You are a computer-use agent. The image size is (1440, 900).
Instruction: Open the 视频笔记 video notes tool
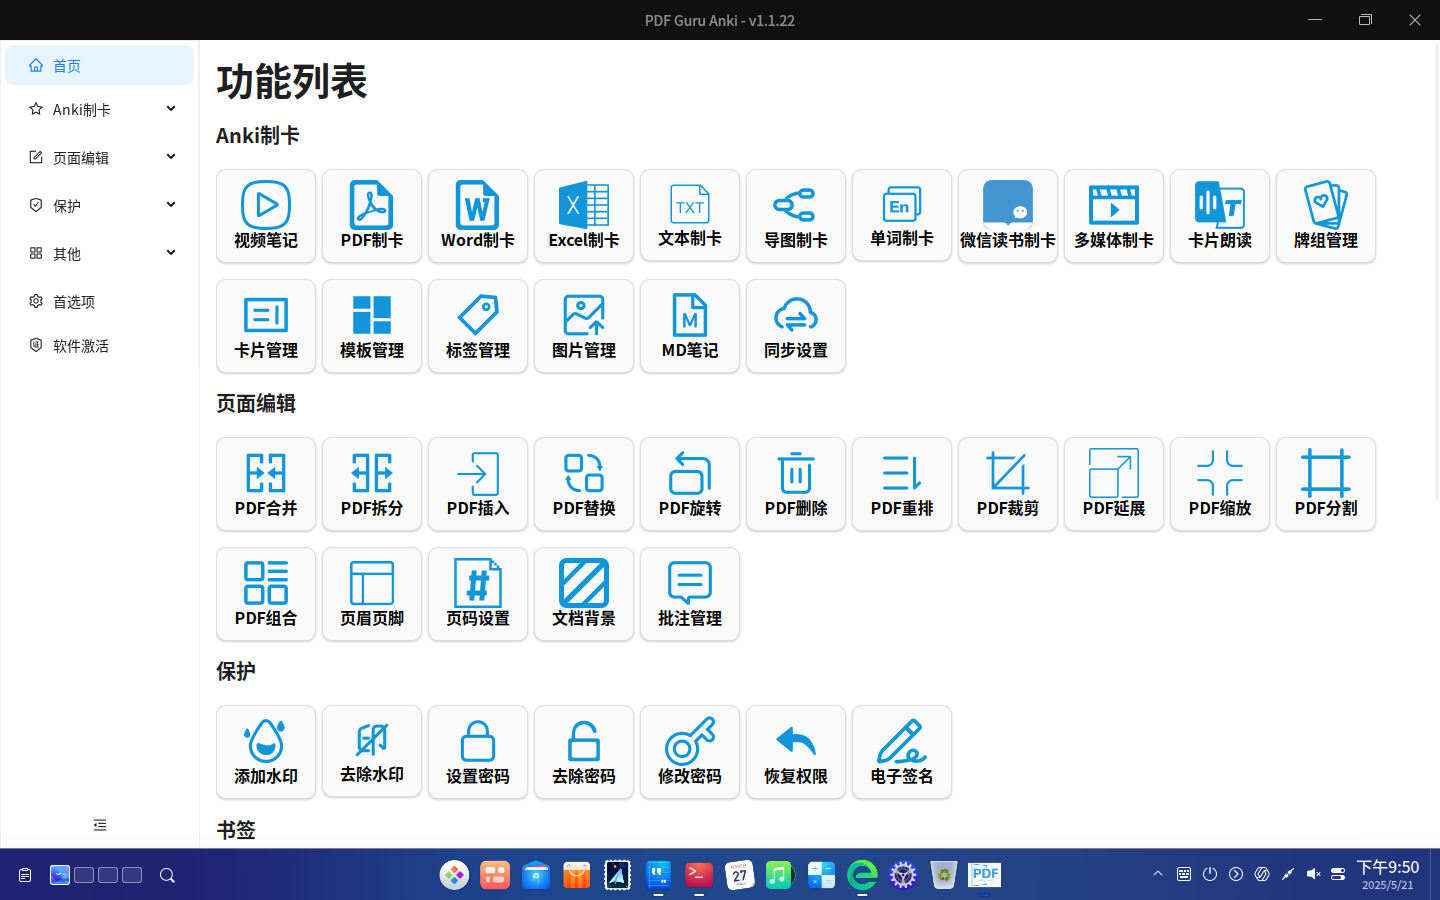pyautogui.click(x=266, y=216)
